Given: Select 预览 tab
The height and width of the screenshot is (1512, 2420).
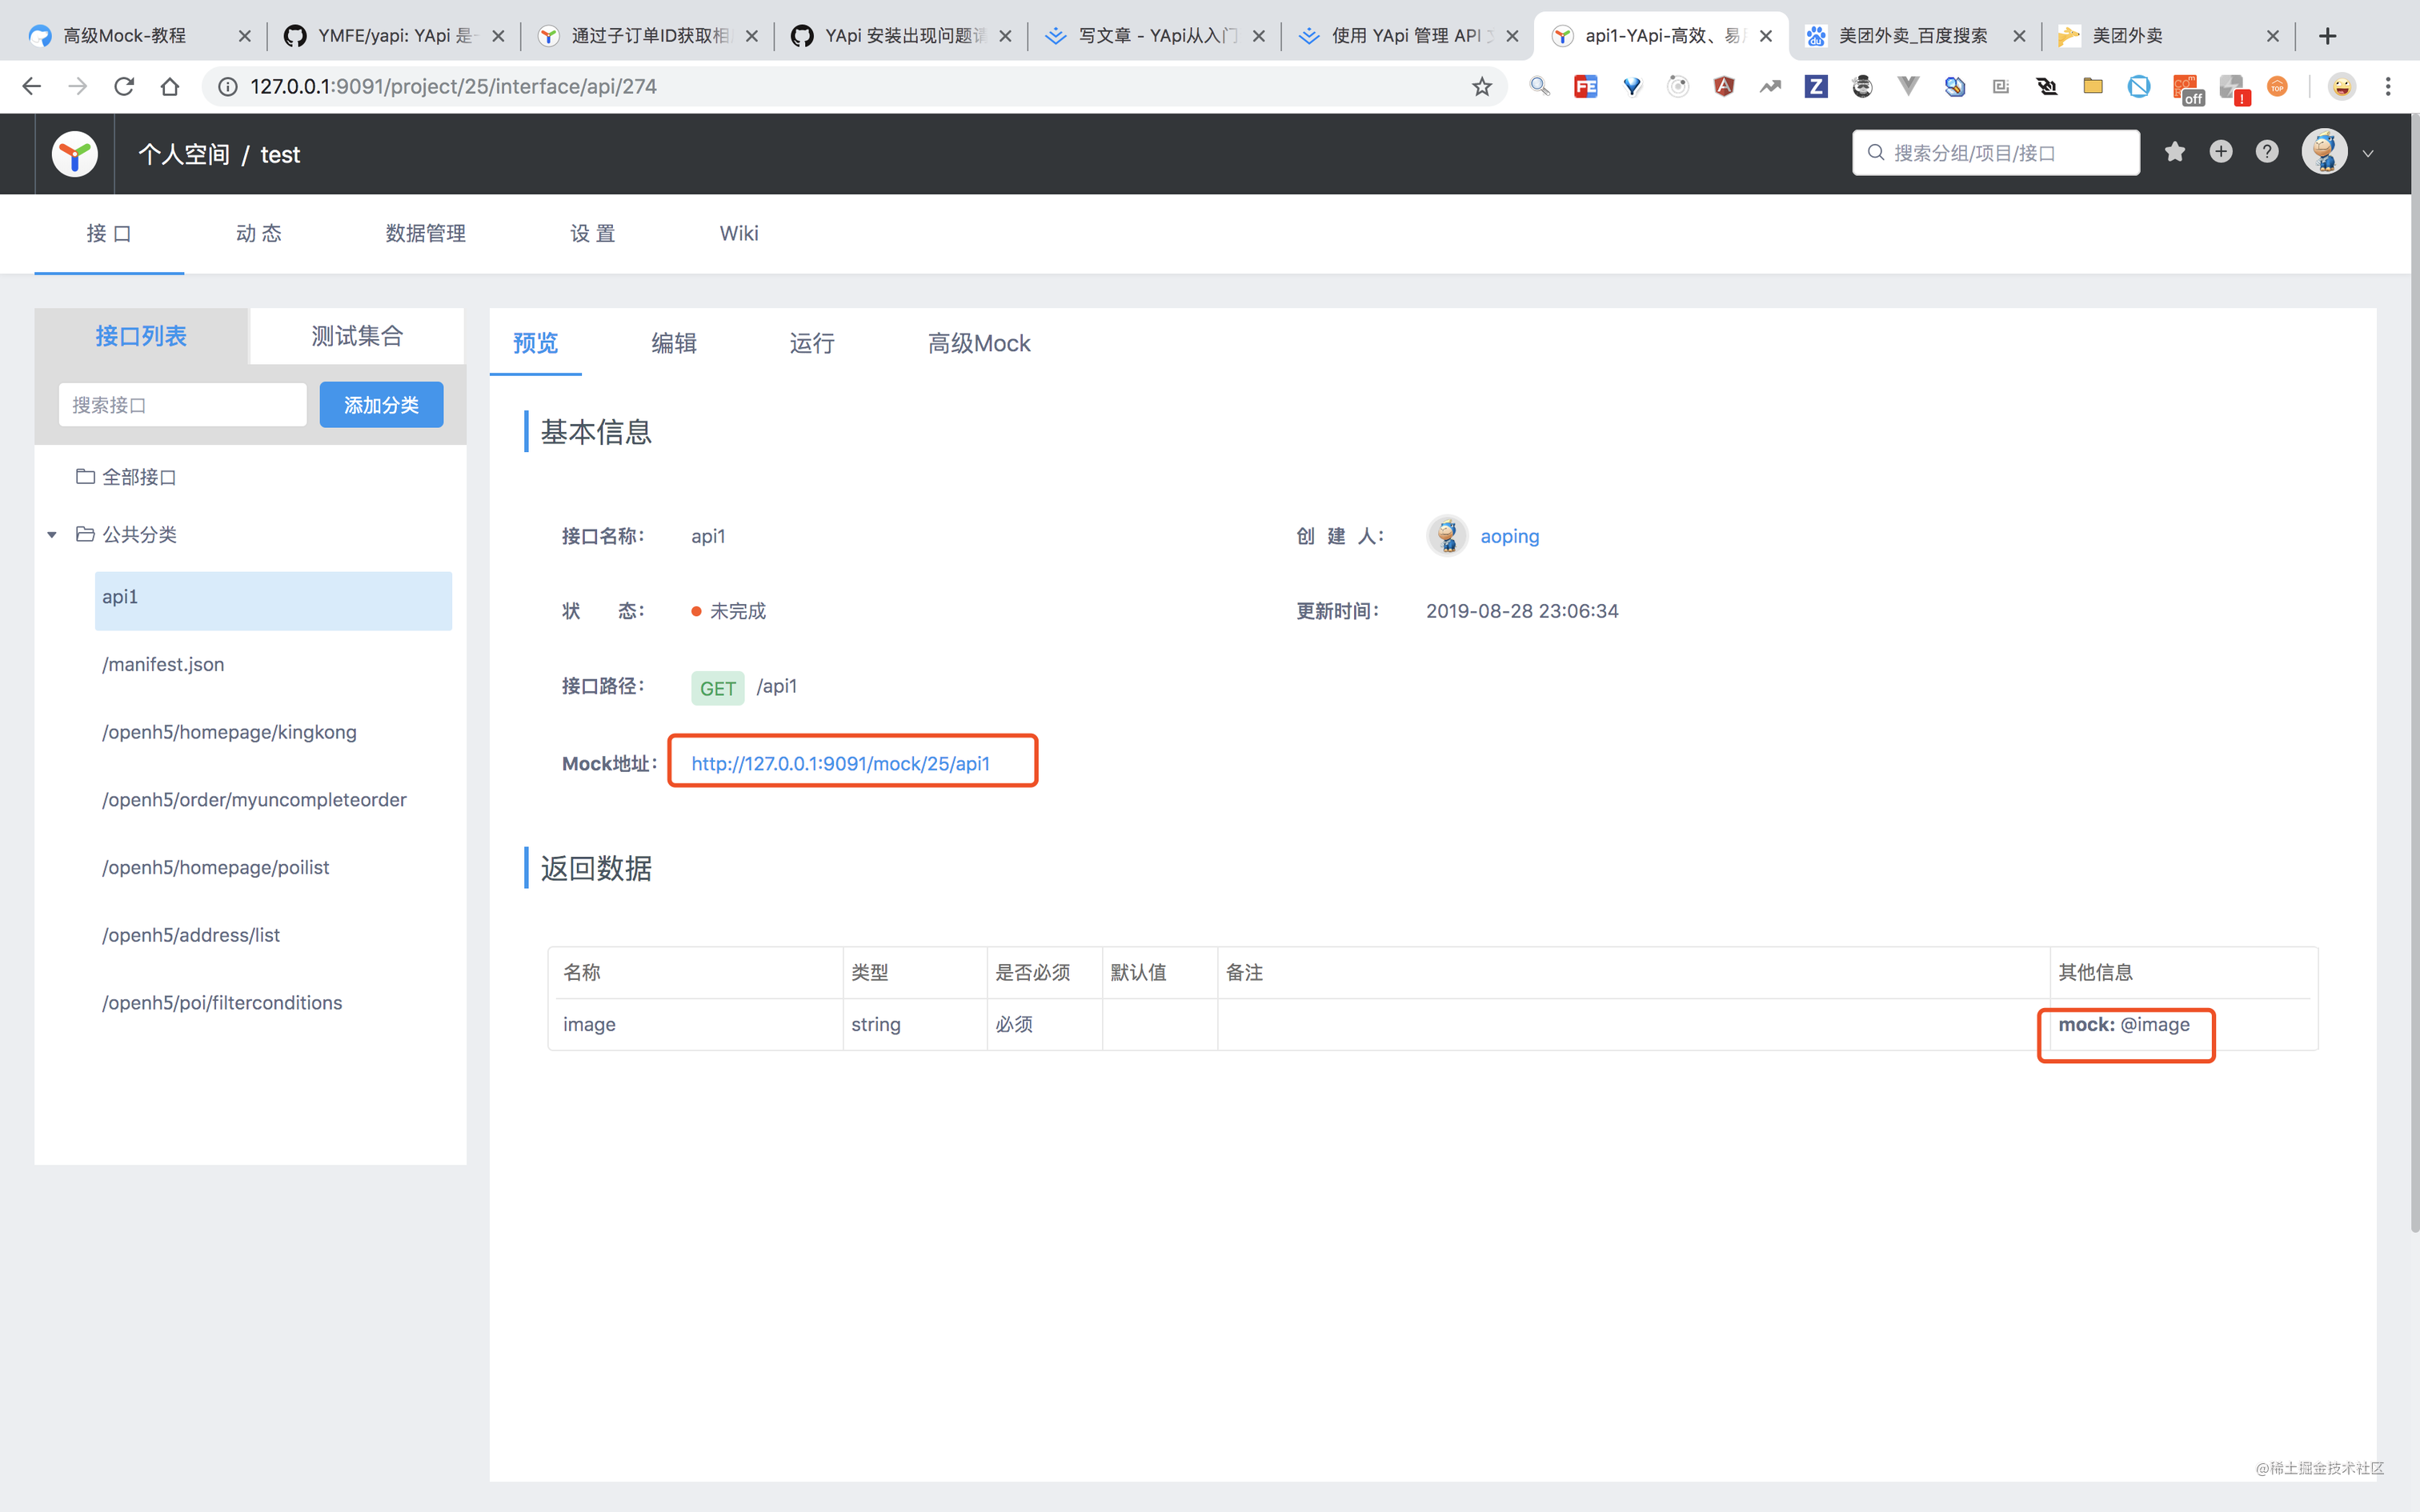Looking at the screenshot, I should (x=536, y=343).
